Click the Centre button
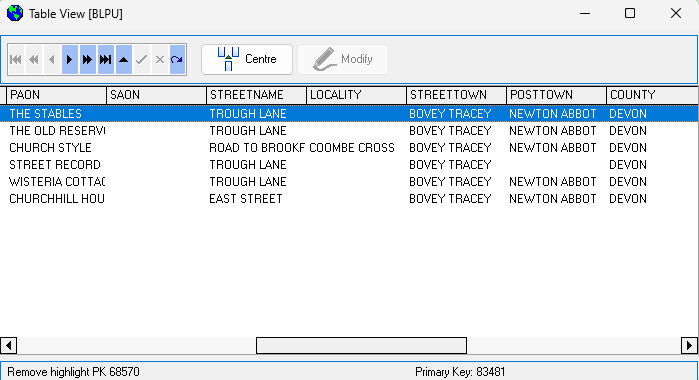Image resolution: width=699 pixels, height=380 pixels. pyautogui.click(x=247, y=59)
